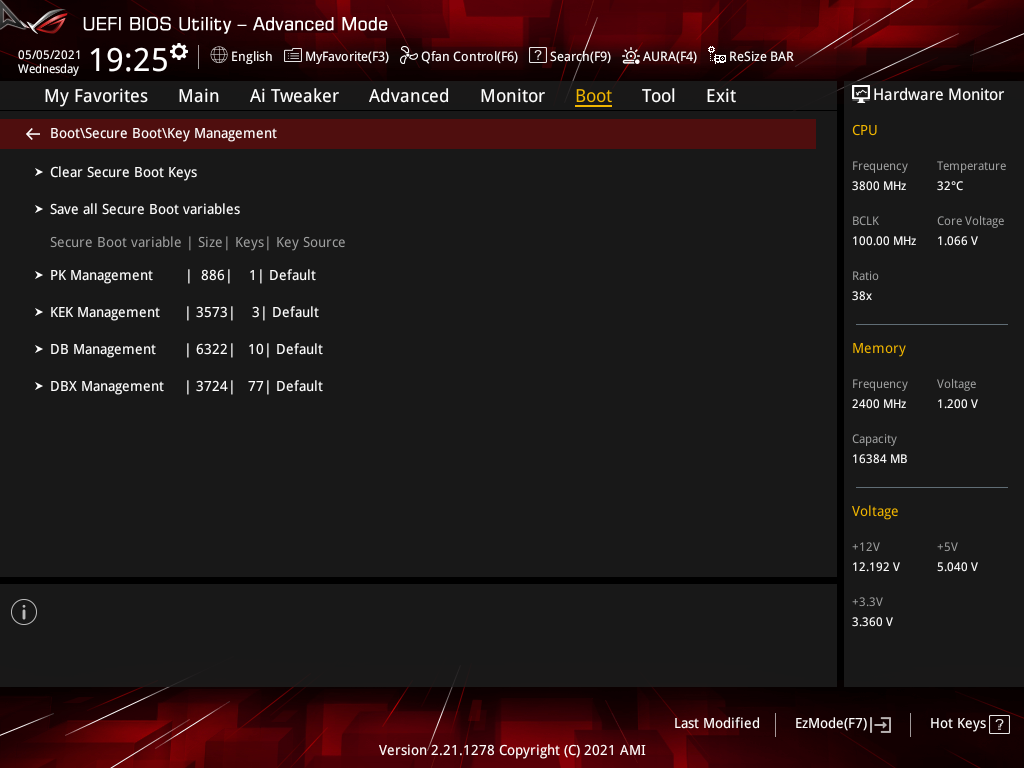Image resolution: width=1024 pixels, height=768 pixels.
Task: Open the MyFavorite list icon
Action: click(x=293, y=56)
